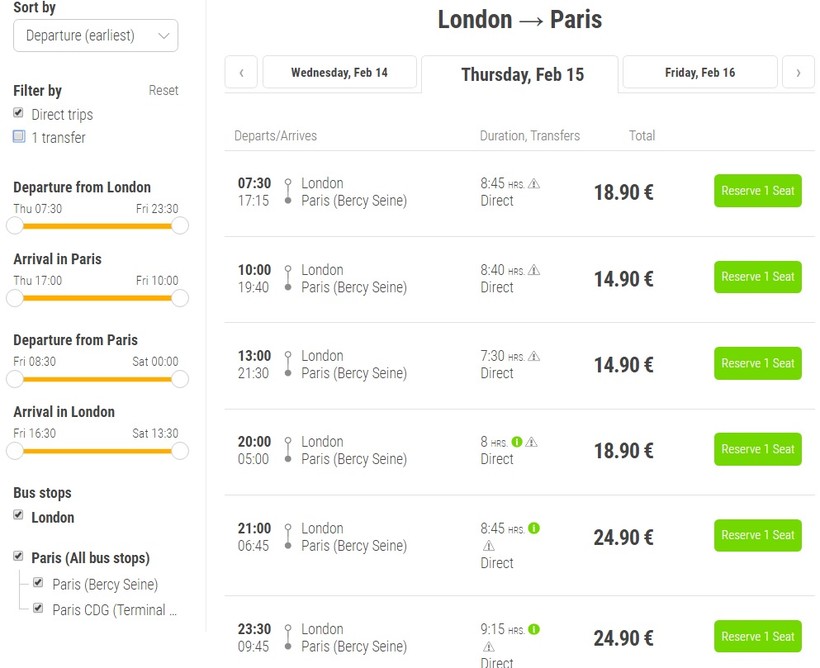820x668 pixels.
Task: Uncheck Paris (Bercy Seine) bus stop
Action: tap(39, 583)
